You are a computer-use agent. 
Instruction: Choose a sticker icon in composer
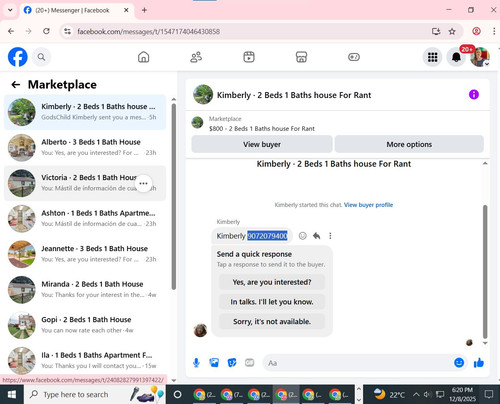click(x=232, y=363)
